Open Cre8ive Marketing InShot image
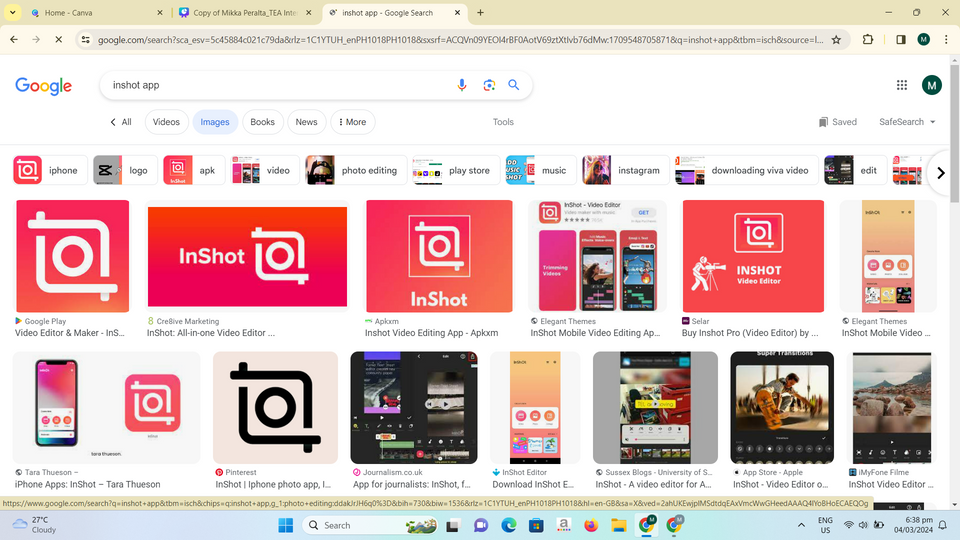The image size is (960, 540). tap(247, 257)
